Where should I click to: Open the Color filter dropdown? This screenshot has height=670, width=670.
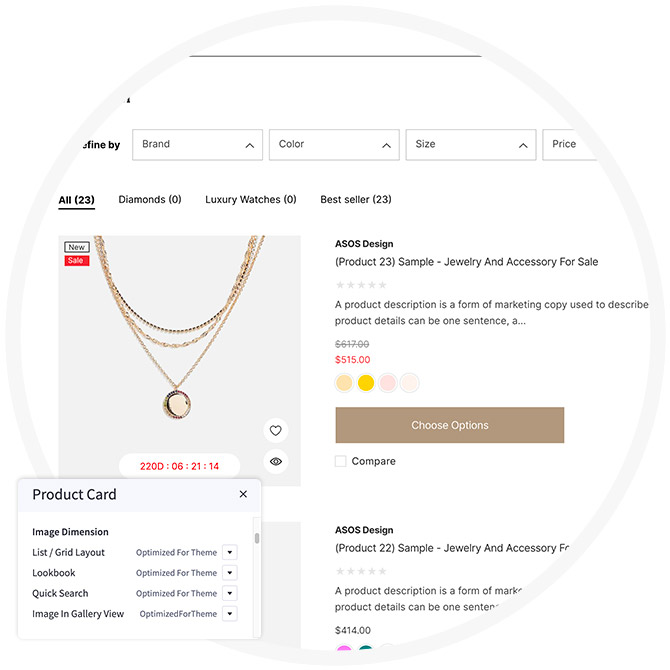(x=333, y=144)
